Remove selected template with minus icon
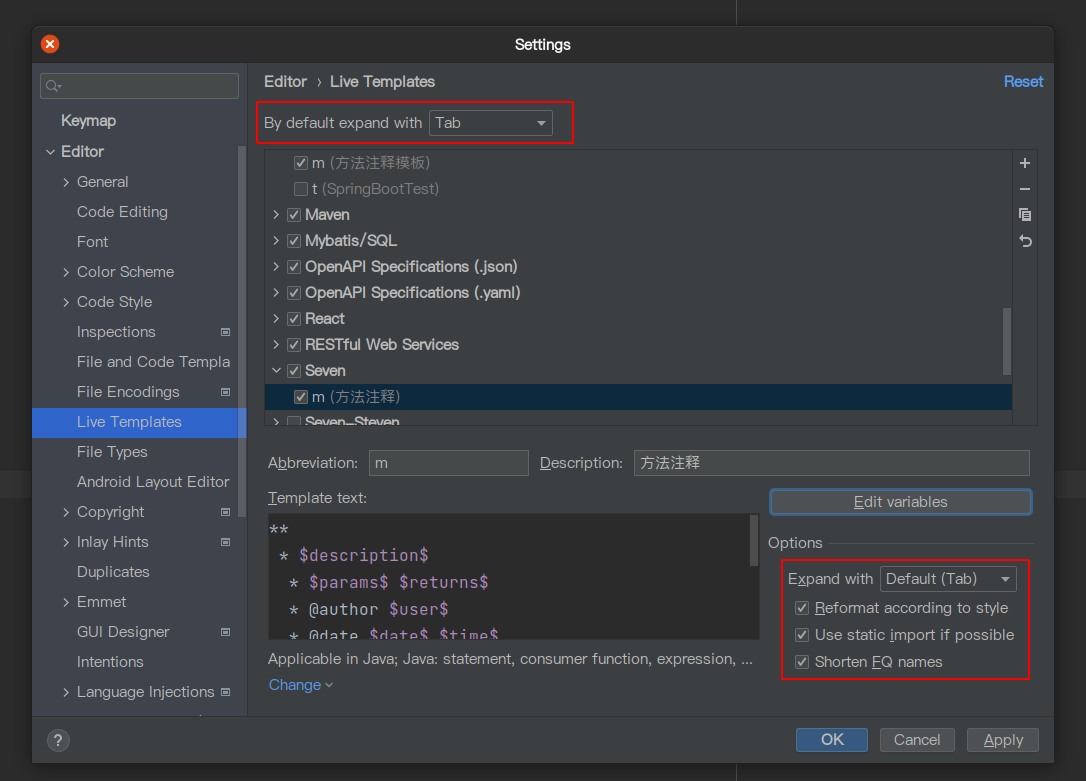This screenshot has height=781, width=1086. click(1025, 189)
